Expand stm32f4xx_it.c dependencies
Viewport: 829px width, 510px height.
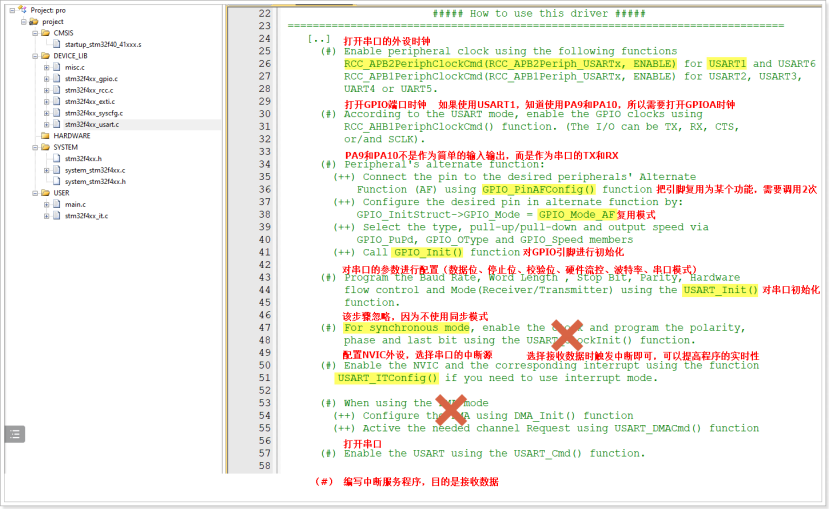47,216
